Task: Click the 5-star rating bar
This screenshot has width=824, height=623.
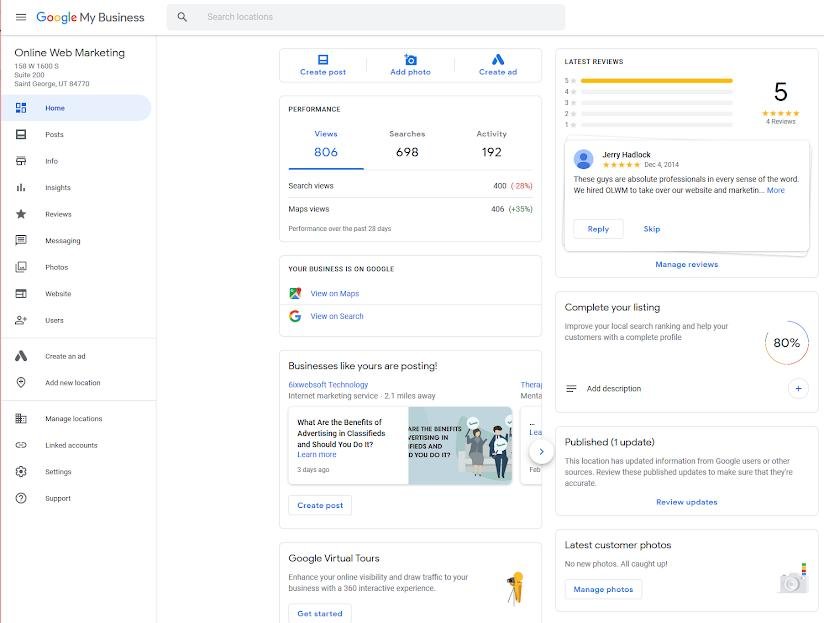Action: point(656,81)
